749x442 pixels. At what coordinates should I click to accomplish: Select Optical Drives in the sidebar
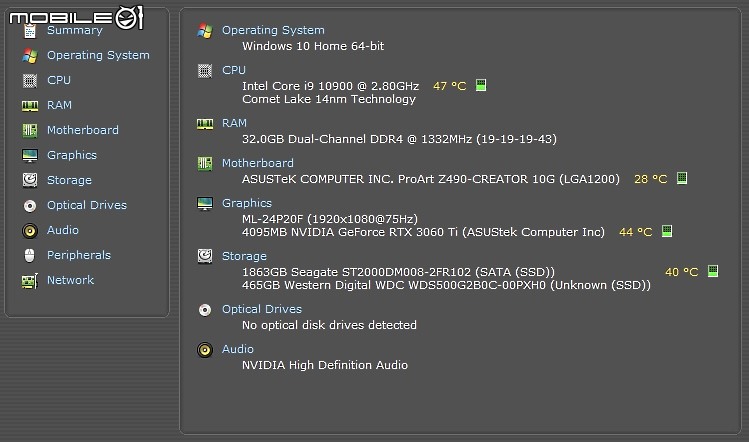[87, 205]
